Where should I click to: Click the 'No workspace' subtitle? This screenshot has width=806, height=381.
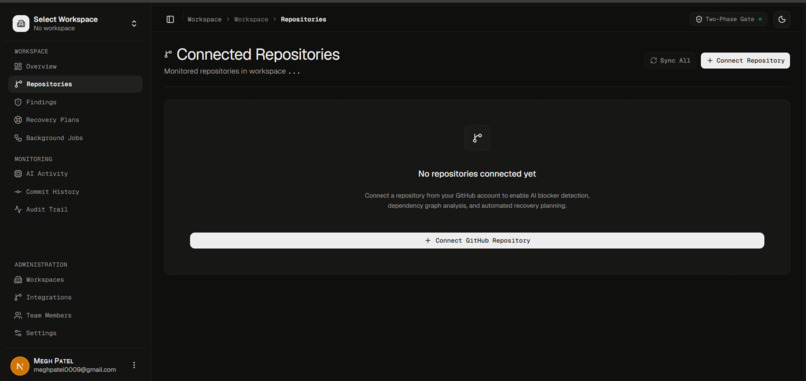[x=54, y=28]
